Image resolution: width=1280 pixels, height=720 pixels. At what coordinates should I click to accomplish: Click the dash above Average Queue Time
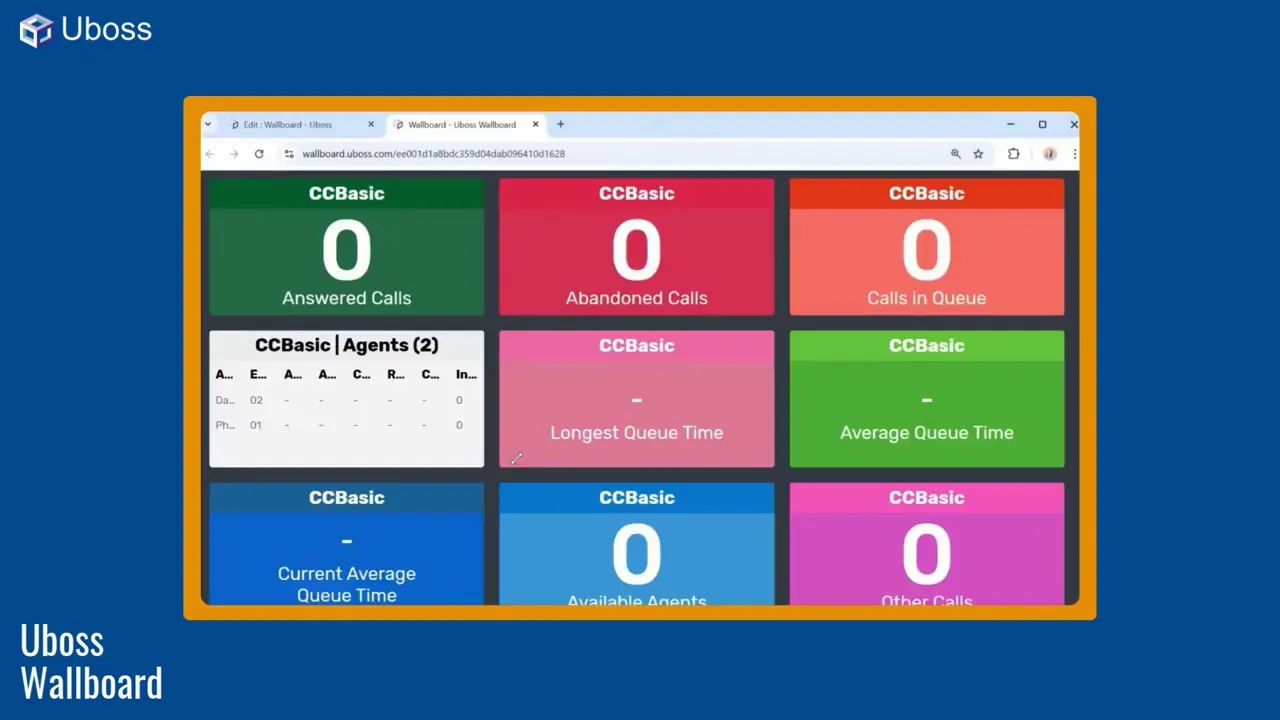point(926,400)
